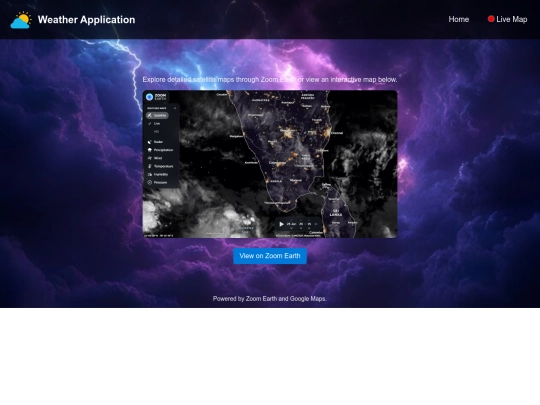Click the Weather Application title
This screenshot has width=540, height=405.
click(86, 20)
